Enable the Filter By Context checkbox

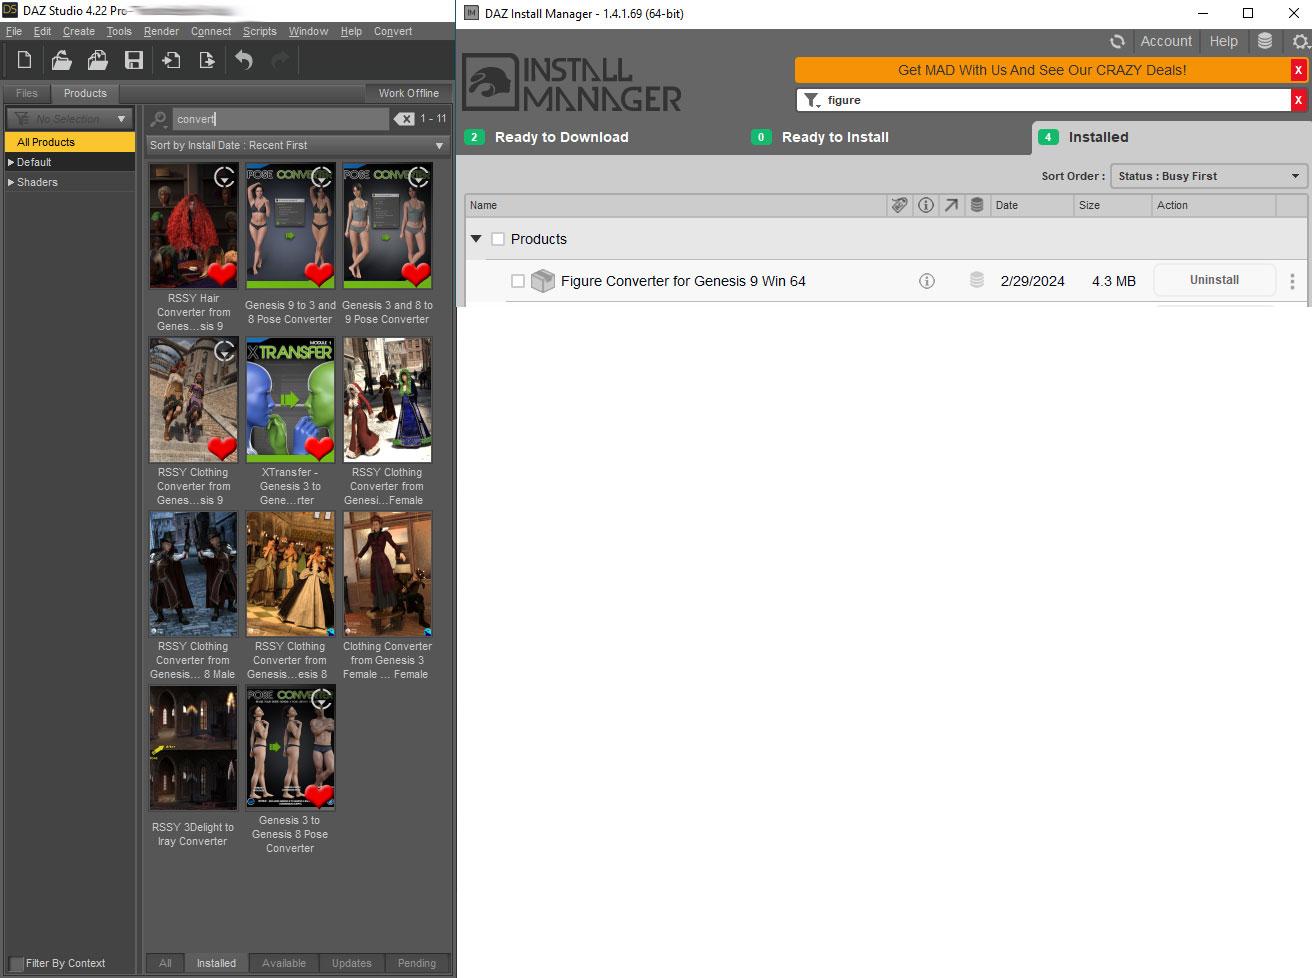[17, 964]
